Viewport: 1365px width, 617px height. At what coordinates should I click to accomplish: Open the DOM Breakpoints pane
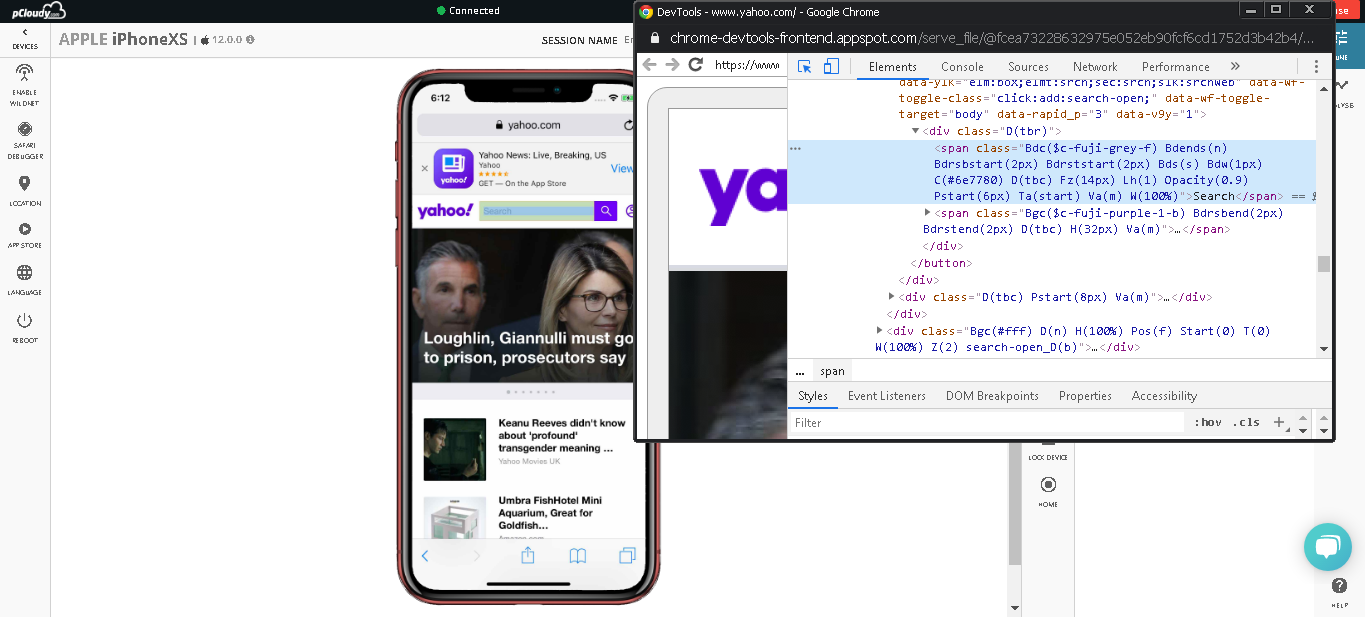pyautogui.click(x=992, y=396)
